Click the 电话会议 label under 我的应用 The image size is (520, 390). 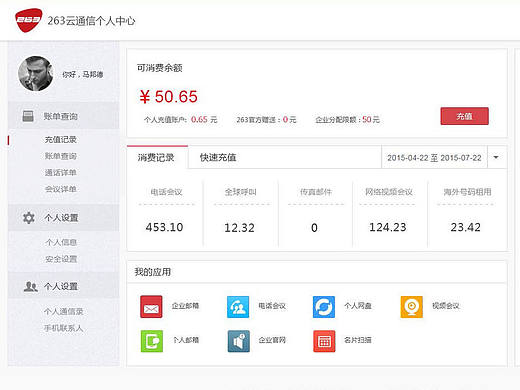coord(272,306)
